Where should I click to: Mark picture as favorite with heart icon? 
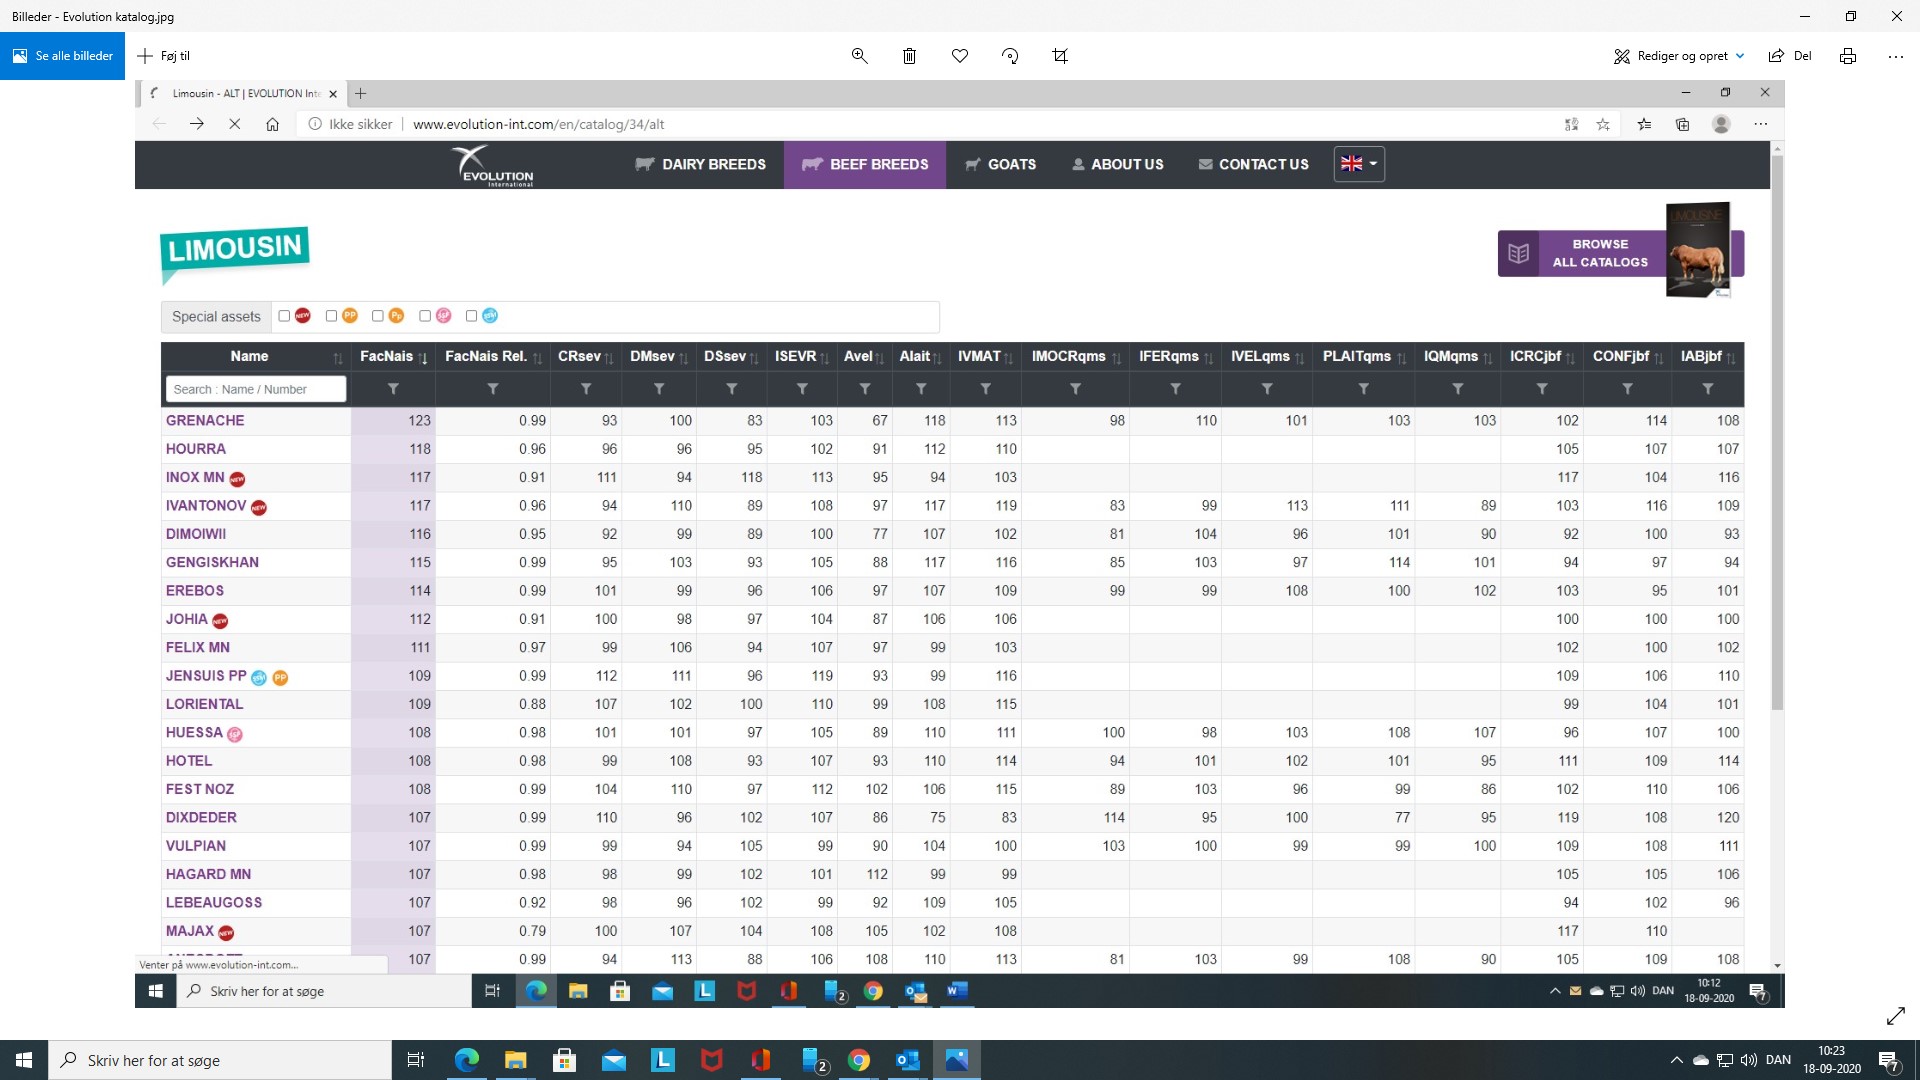[960, 56]
